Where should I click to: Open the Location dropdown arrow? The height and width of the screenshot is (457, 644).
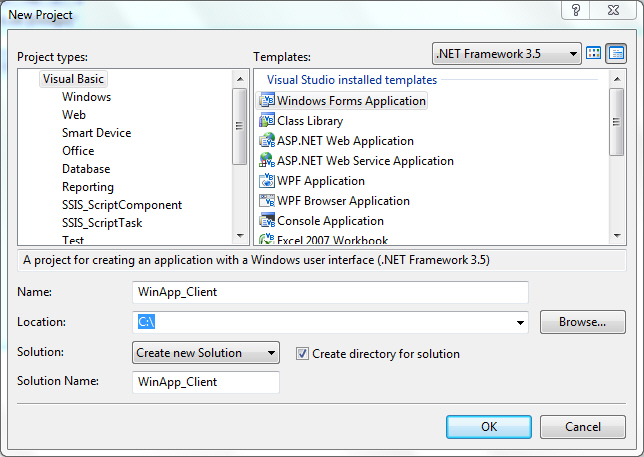(x=520, y=322)
